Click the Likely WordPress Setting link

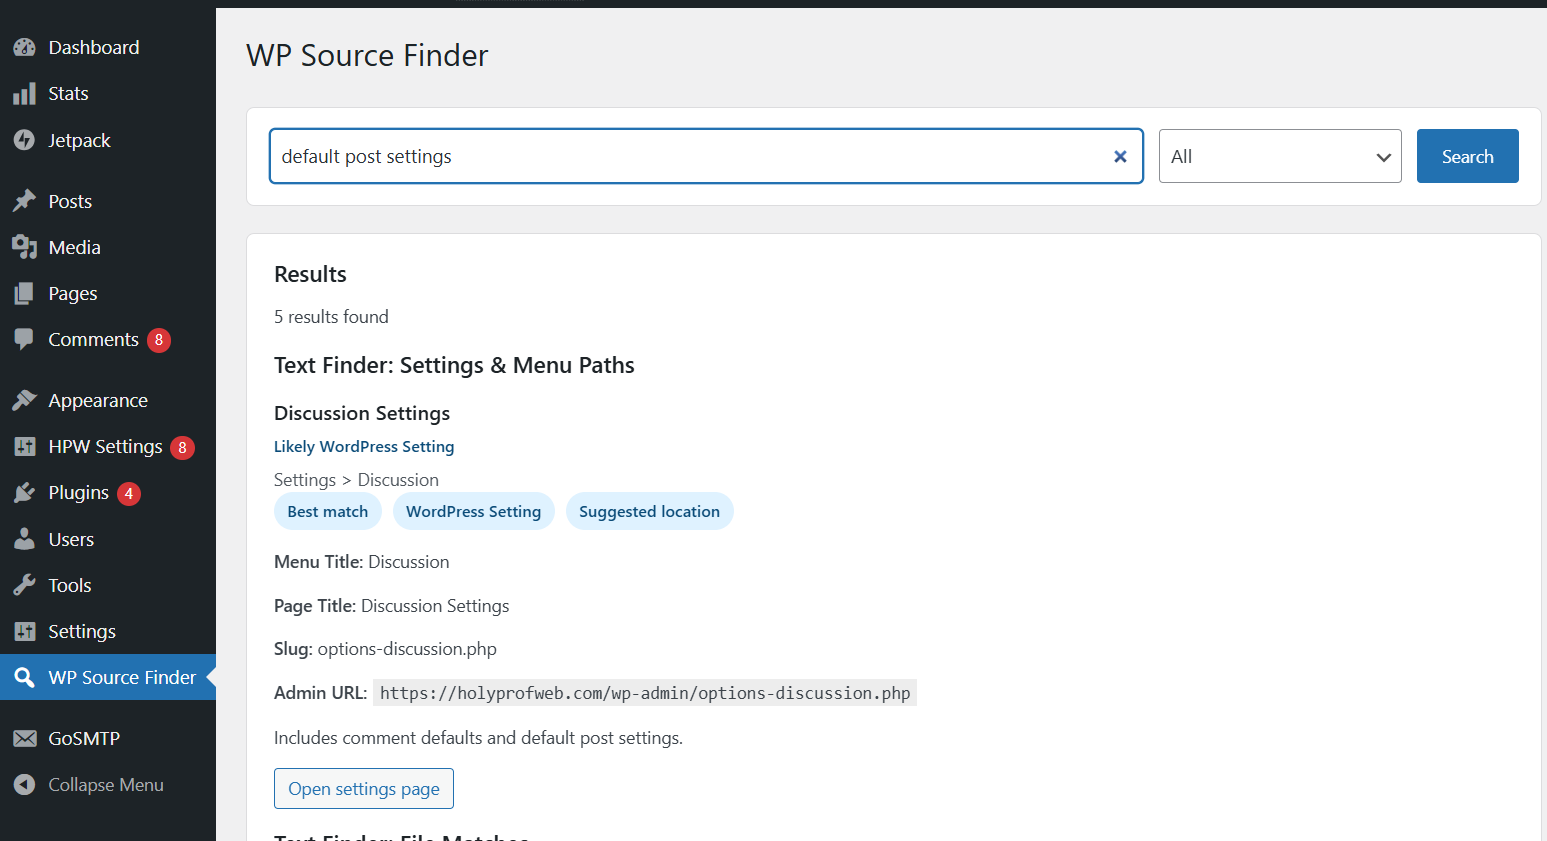(x=364, y=446)
